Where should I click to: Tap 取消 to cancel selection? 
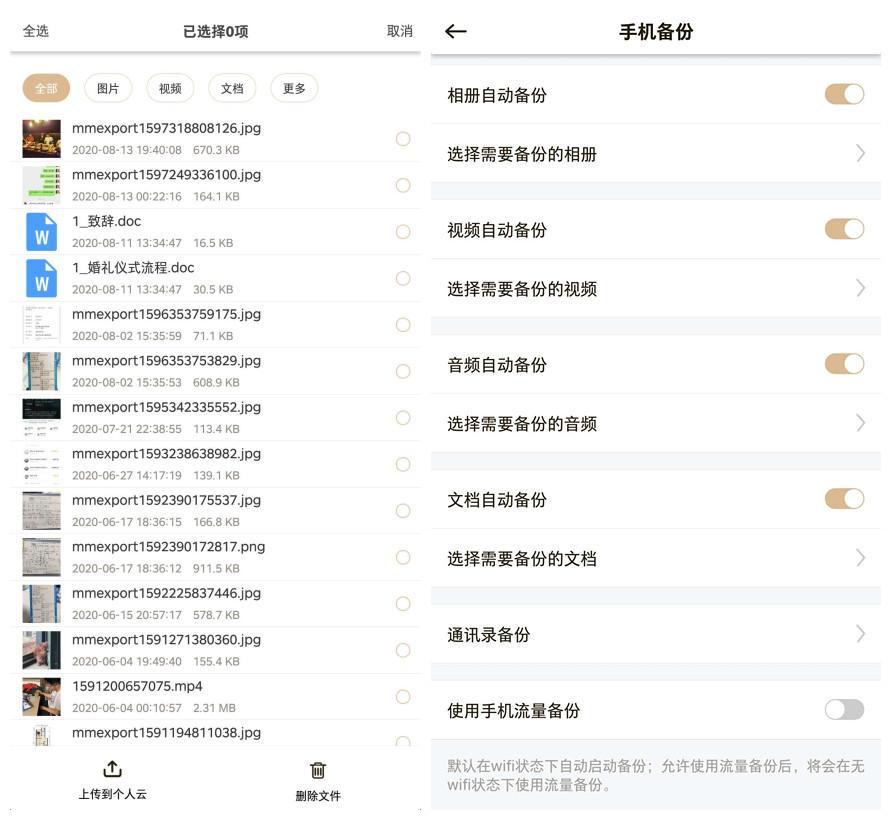pos(399,31)
